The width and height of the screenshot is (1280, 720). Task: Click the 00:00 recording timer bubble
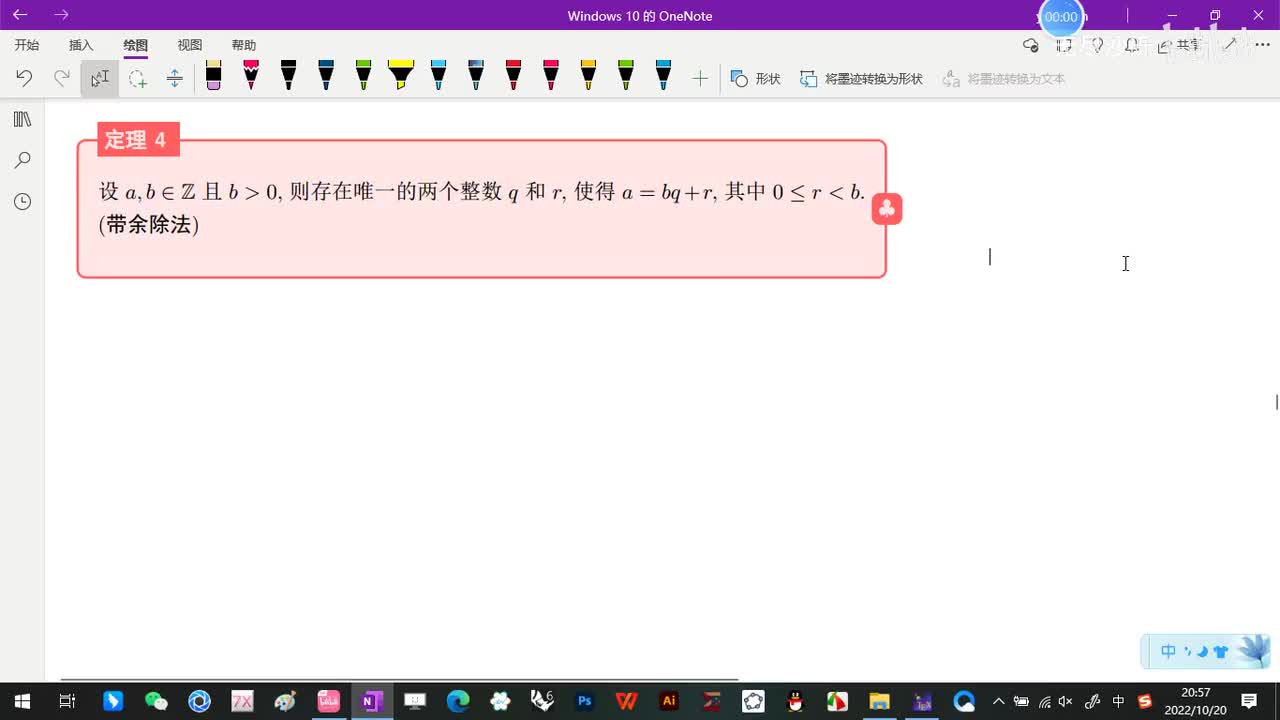pos(1061,17)
